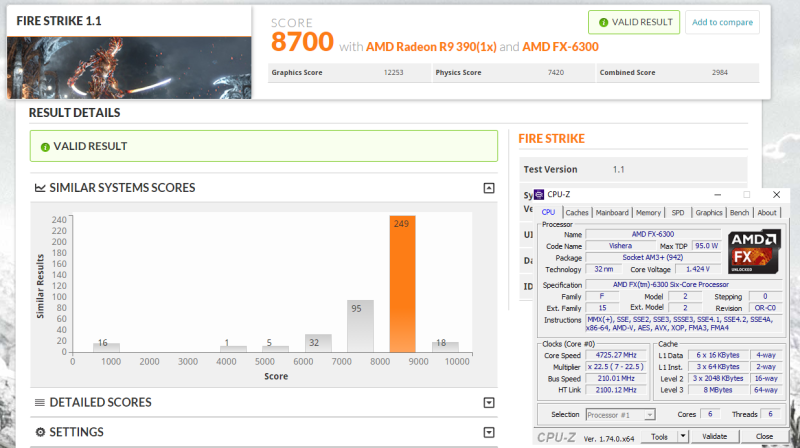Click the orange 249 bar in the chart
This screenshot has width=800, height=448.
click(403, 284)
